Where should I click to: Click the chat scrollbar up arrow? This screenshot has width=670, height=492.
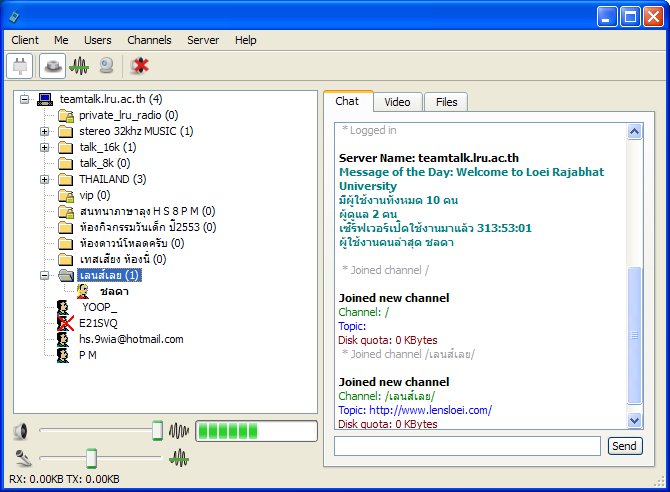635,131
